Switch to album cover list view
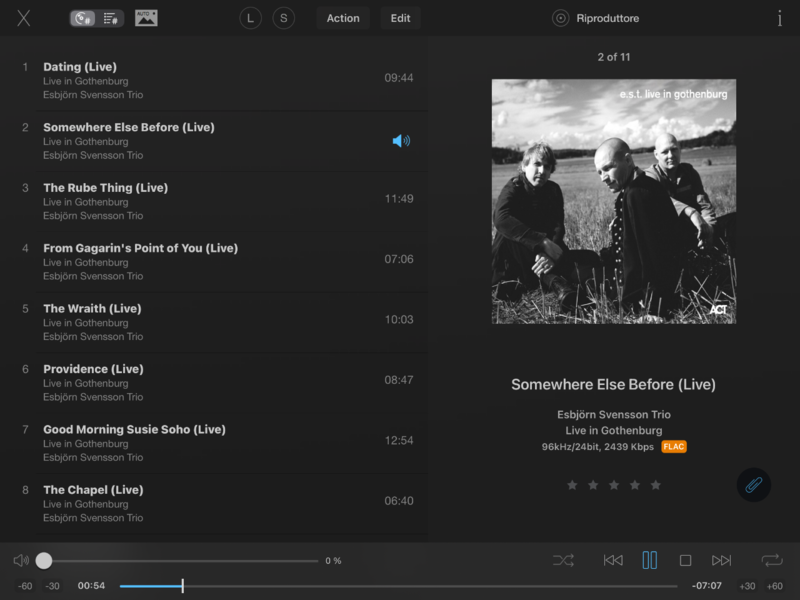This screenshot has height=600, width=800. tap(84, 18)
